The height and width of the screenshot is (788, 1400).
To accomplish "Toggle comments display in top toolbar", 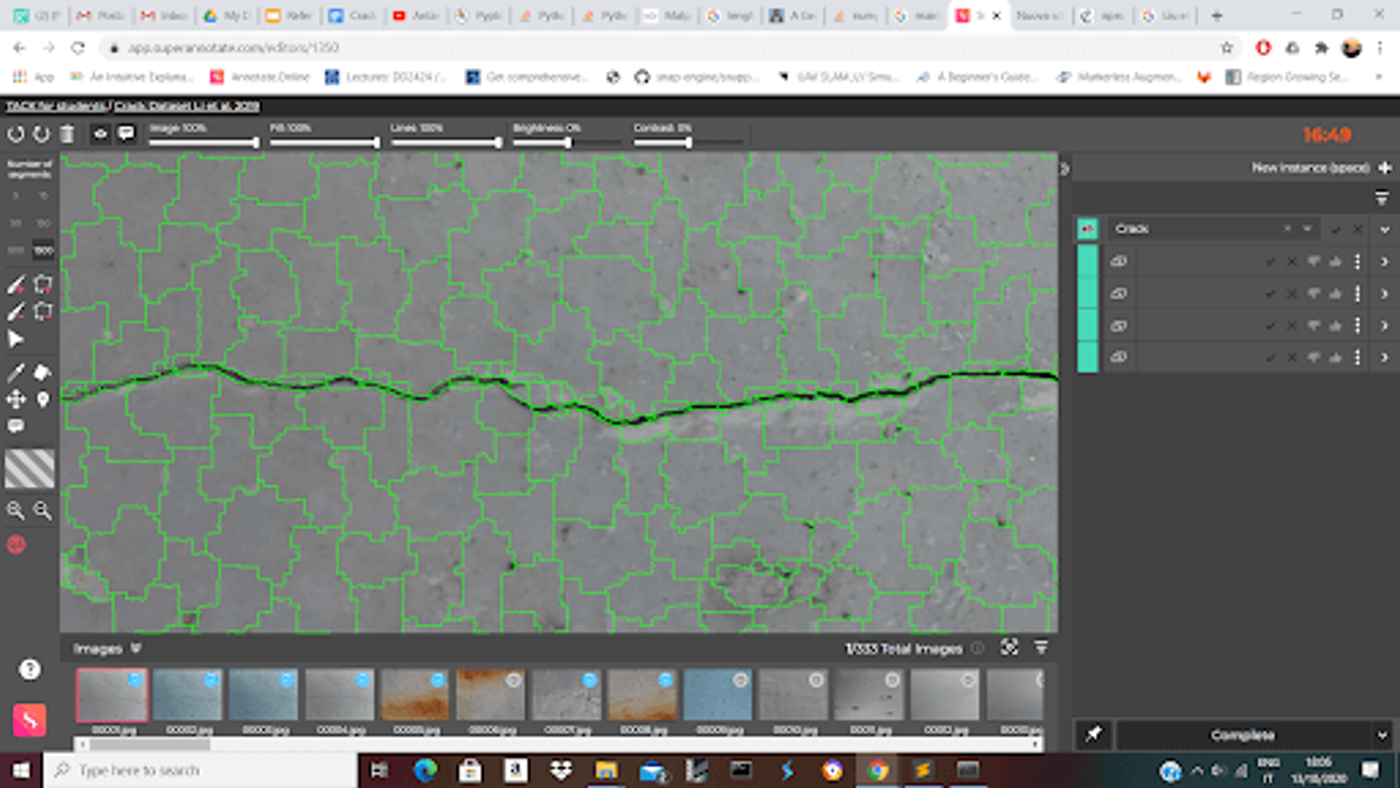I will tap(126, 134).
